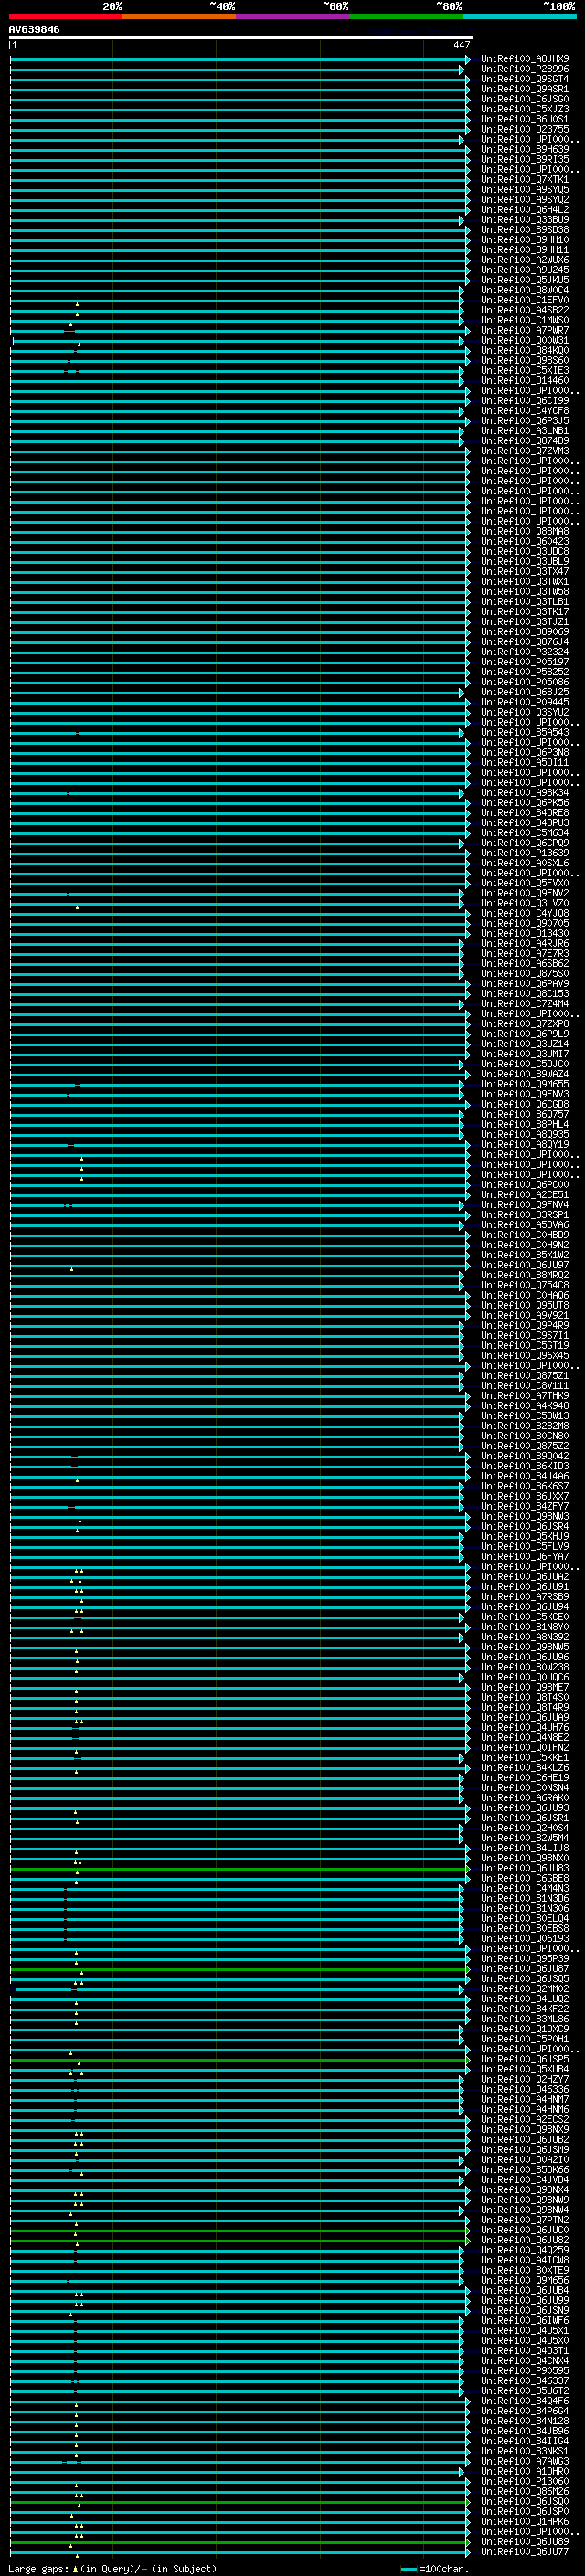Select the UniRef100_B6KID3 label
The height and width of the screenshot is (2576, 585).
coord(525,1466)
